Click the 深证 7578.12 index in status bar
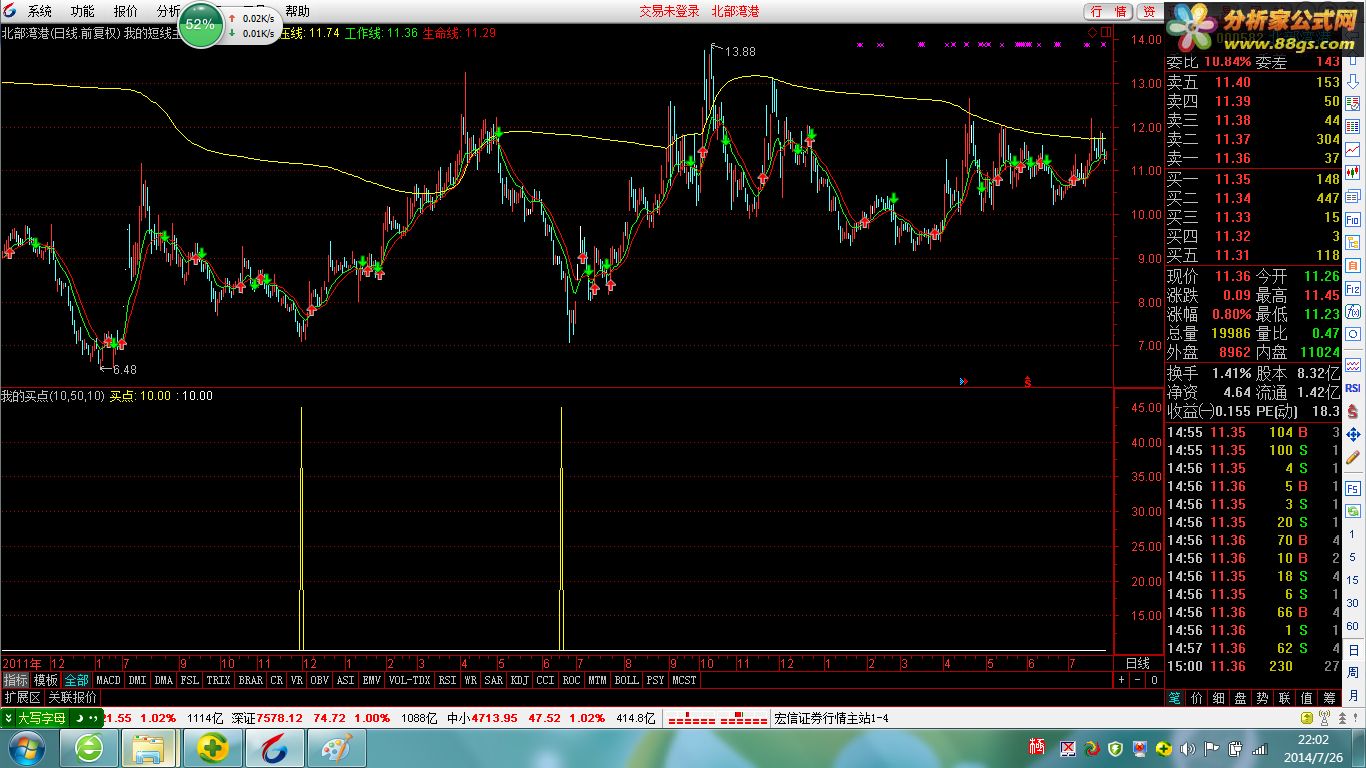Viewport: 1366px width, 768px height. point(268,718)
